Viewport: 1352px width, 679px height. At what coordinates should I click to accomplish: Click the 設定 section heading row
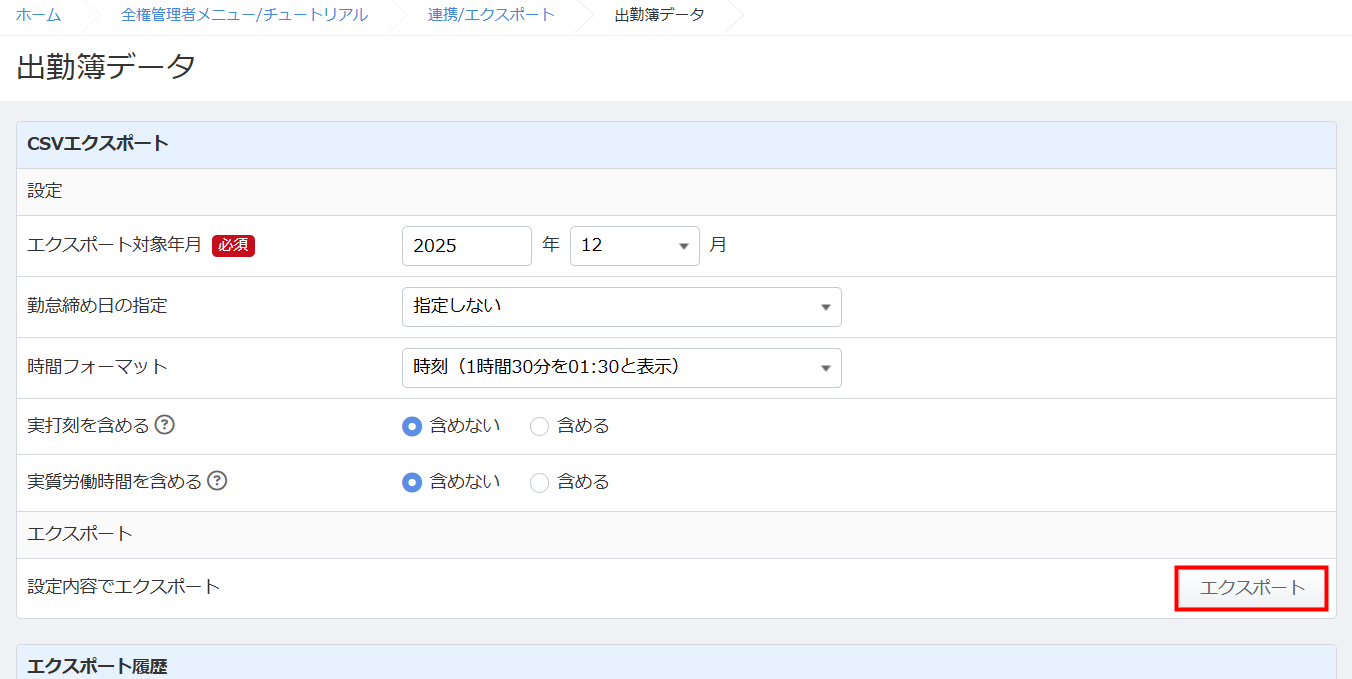point(45,191)
